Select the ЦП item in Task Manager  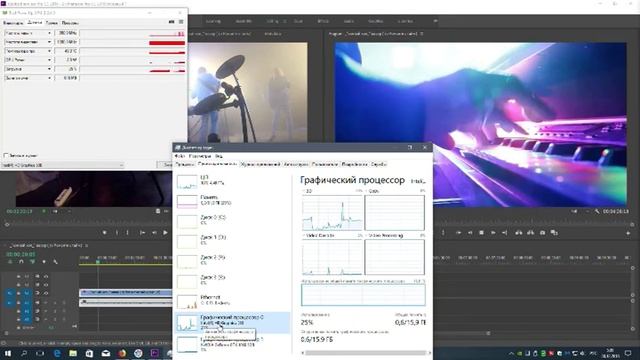tap(233, 181)
